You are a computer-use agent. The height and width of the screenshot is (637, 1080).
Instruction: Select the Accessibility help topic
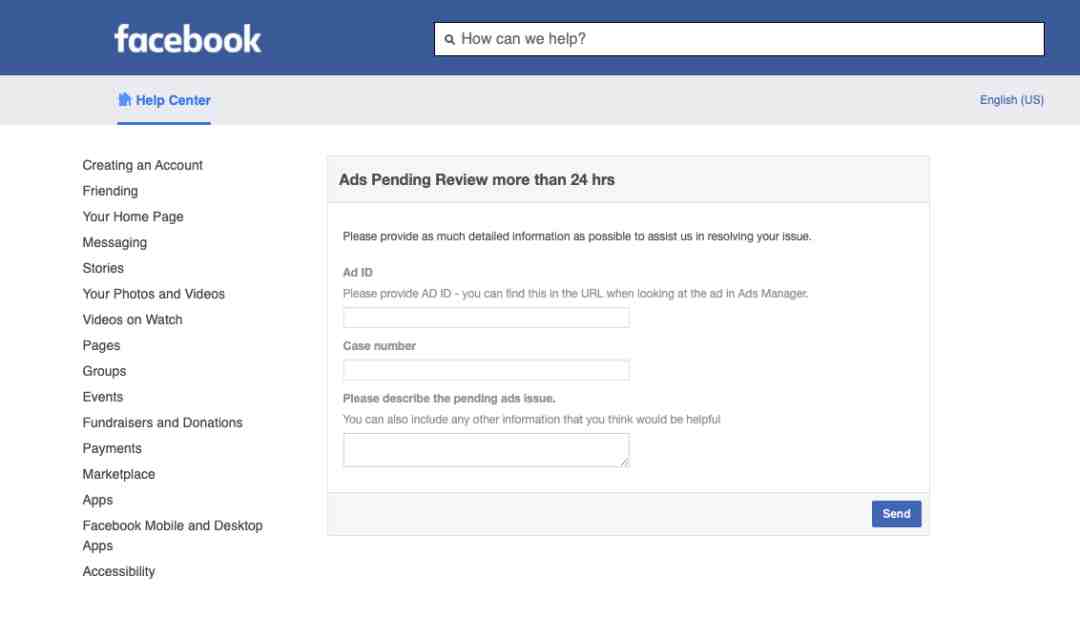(118, 572)
